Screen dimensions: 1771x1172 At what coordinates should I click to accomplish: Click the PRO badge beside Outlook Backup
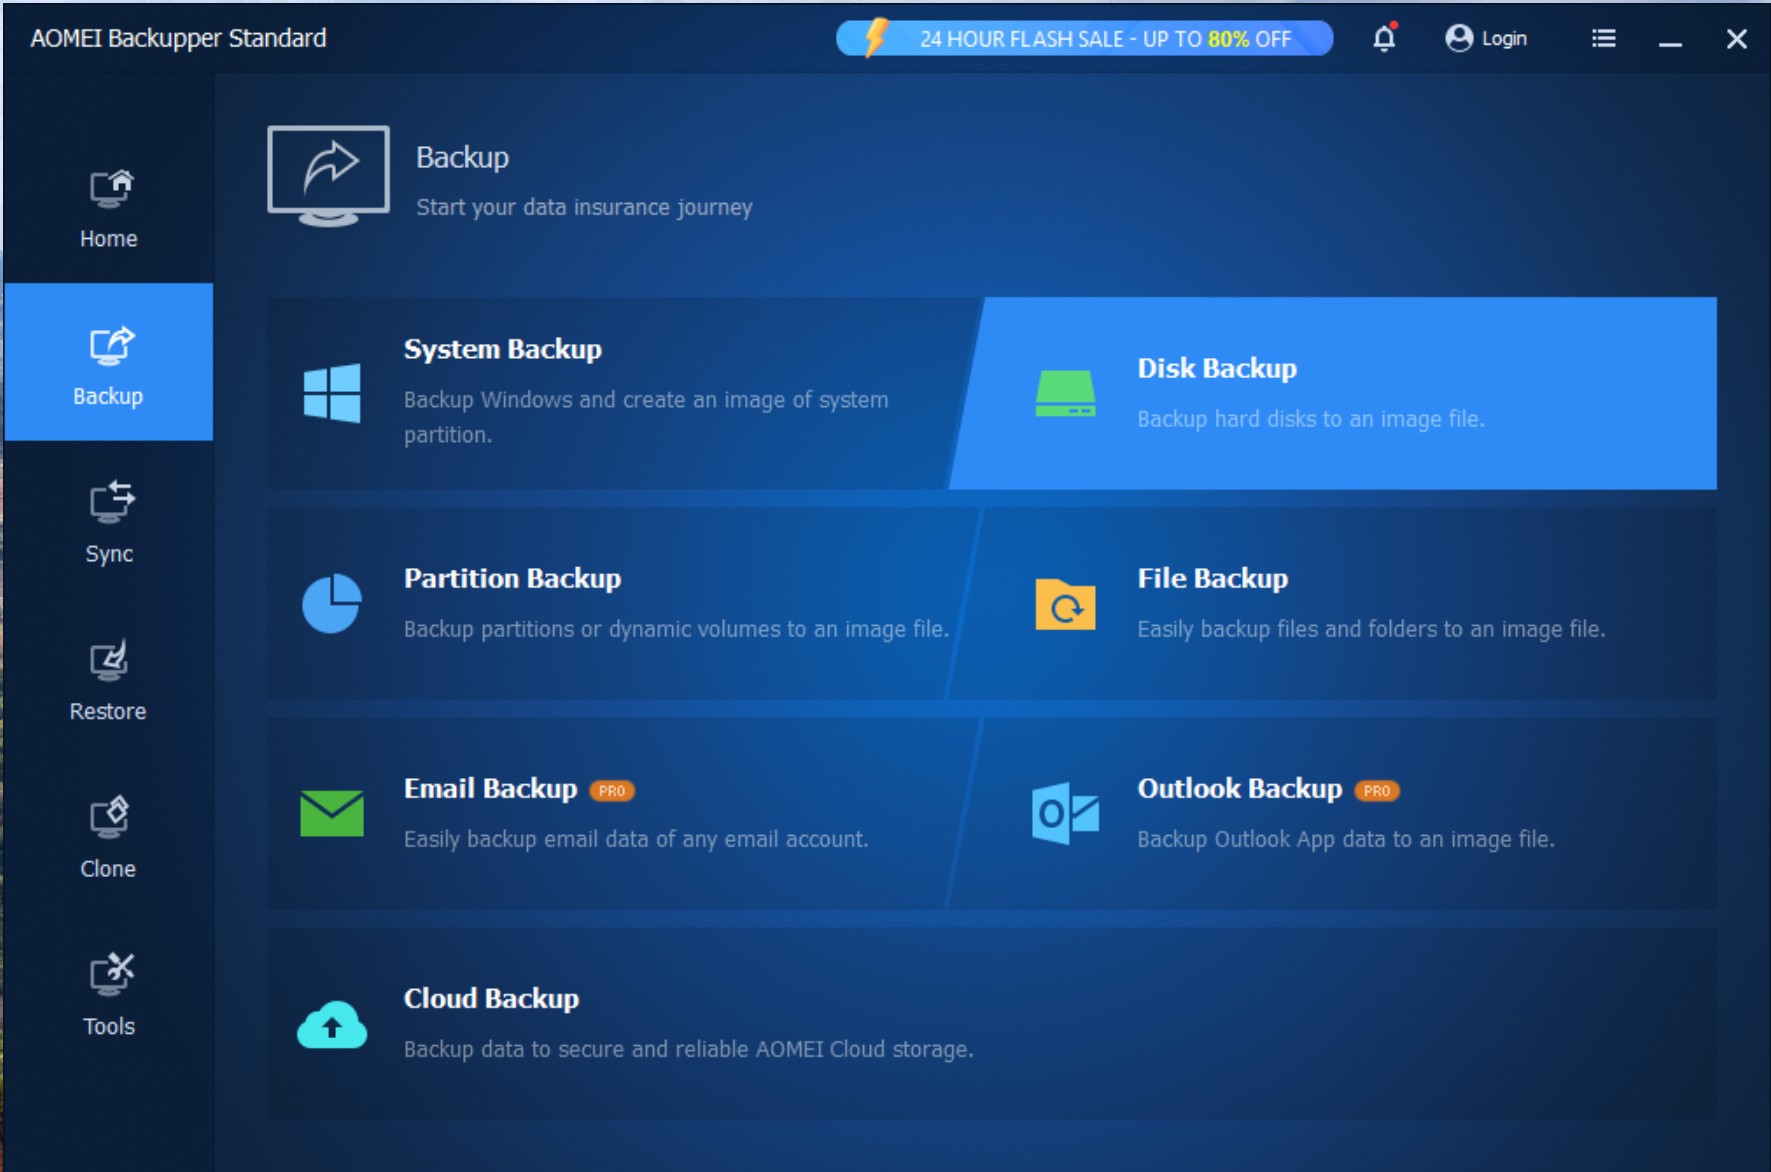pos(1377,791)
